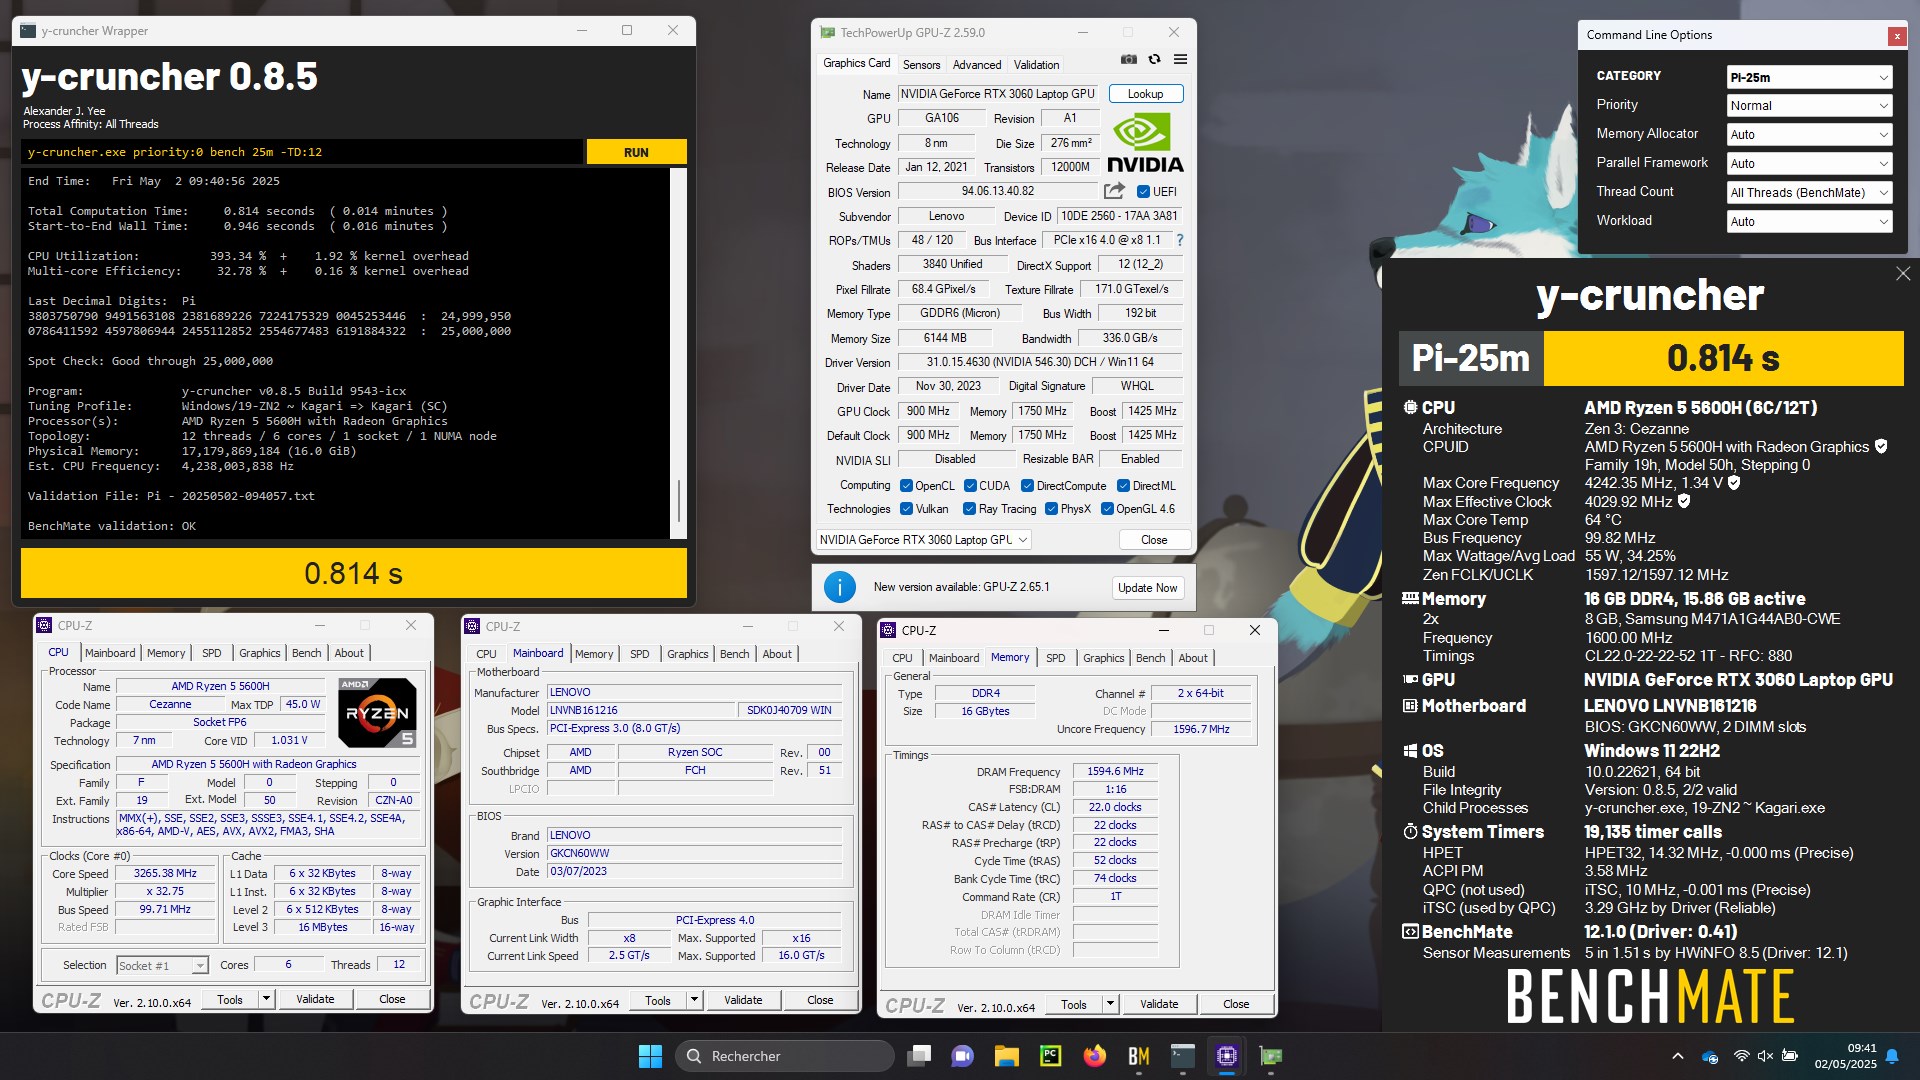This screenshot has width=1920, height=1080.
Task: Close the BenchMate result panel with X
Action: tap(1903, 274)
